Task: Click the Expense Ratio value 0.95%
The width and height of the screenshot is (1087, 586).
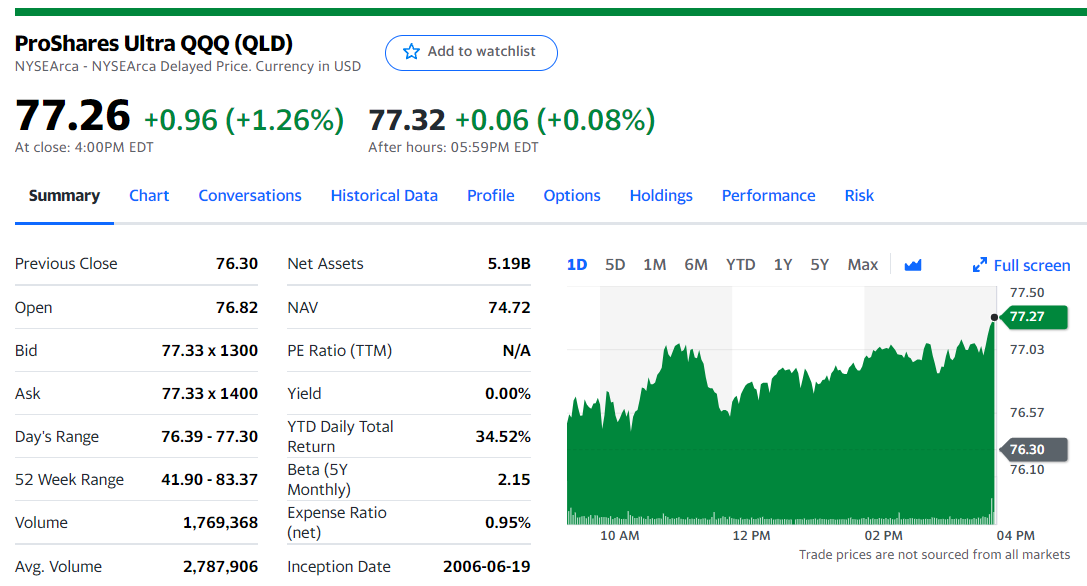Action: point(507,523)
